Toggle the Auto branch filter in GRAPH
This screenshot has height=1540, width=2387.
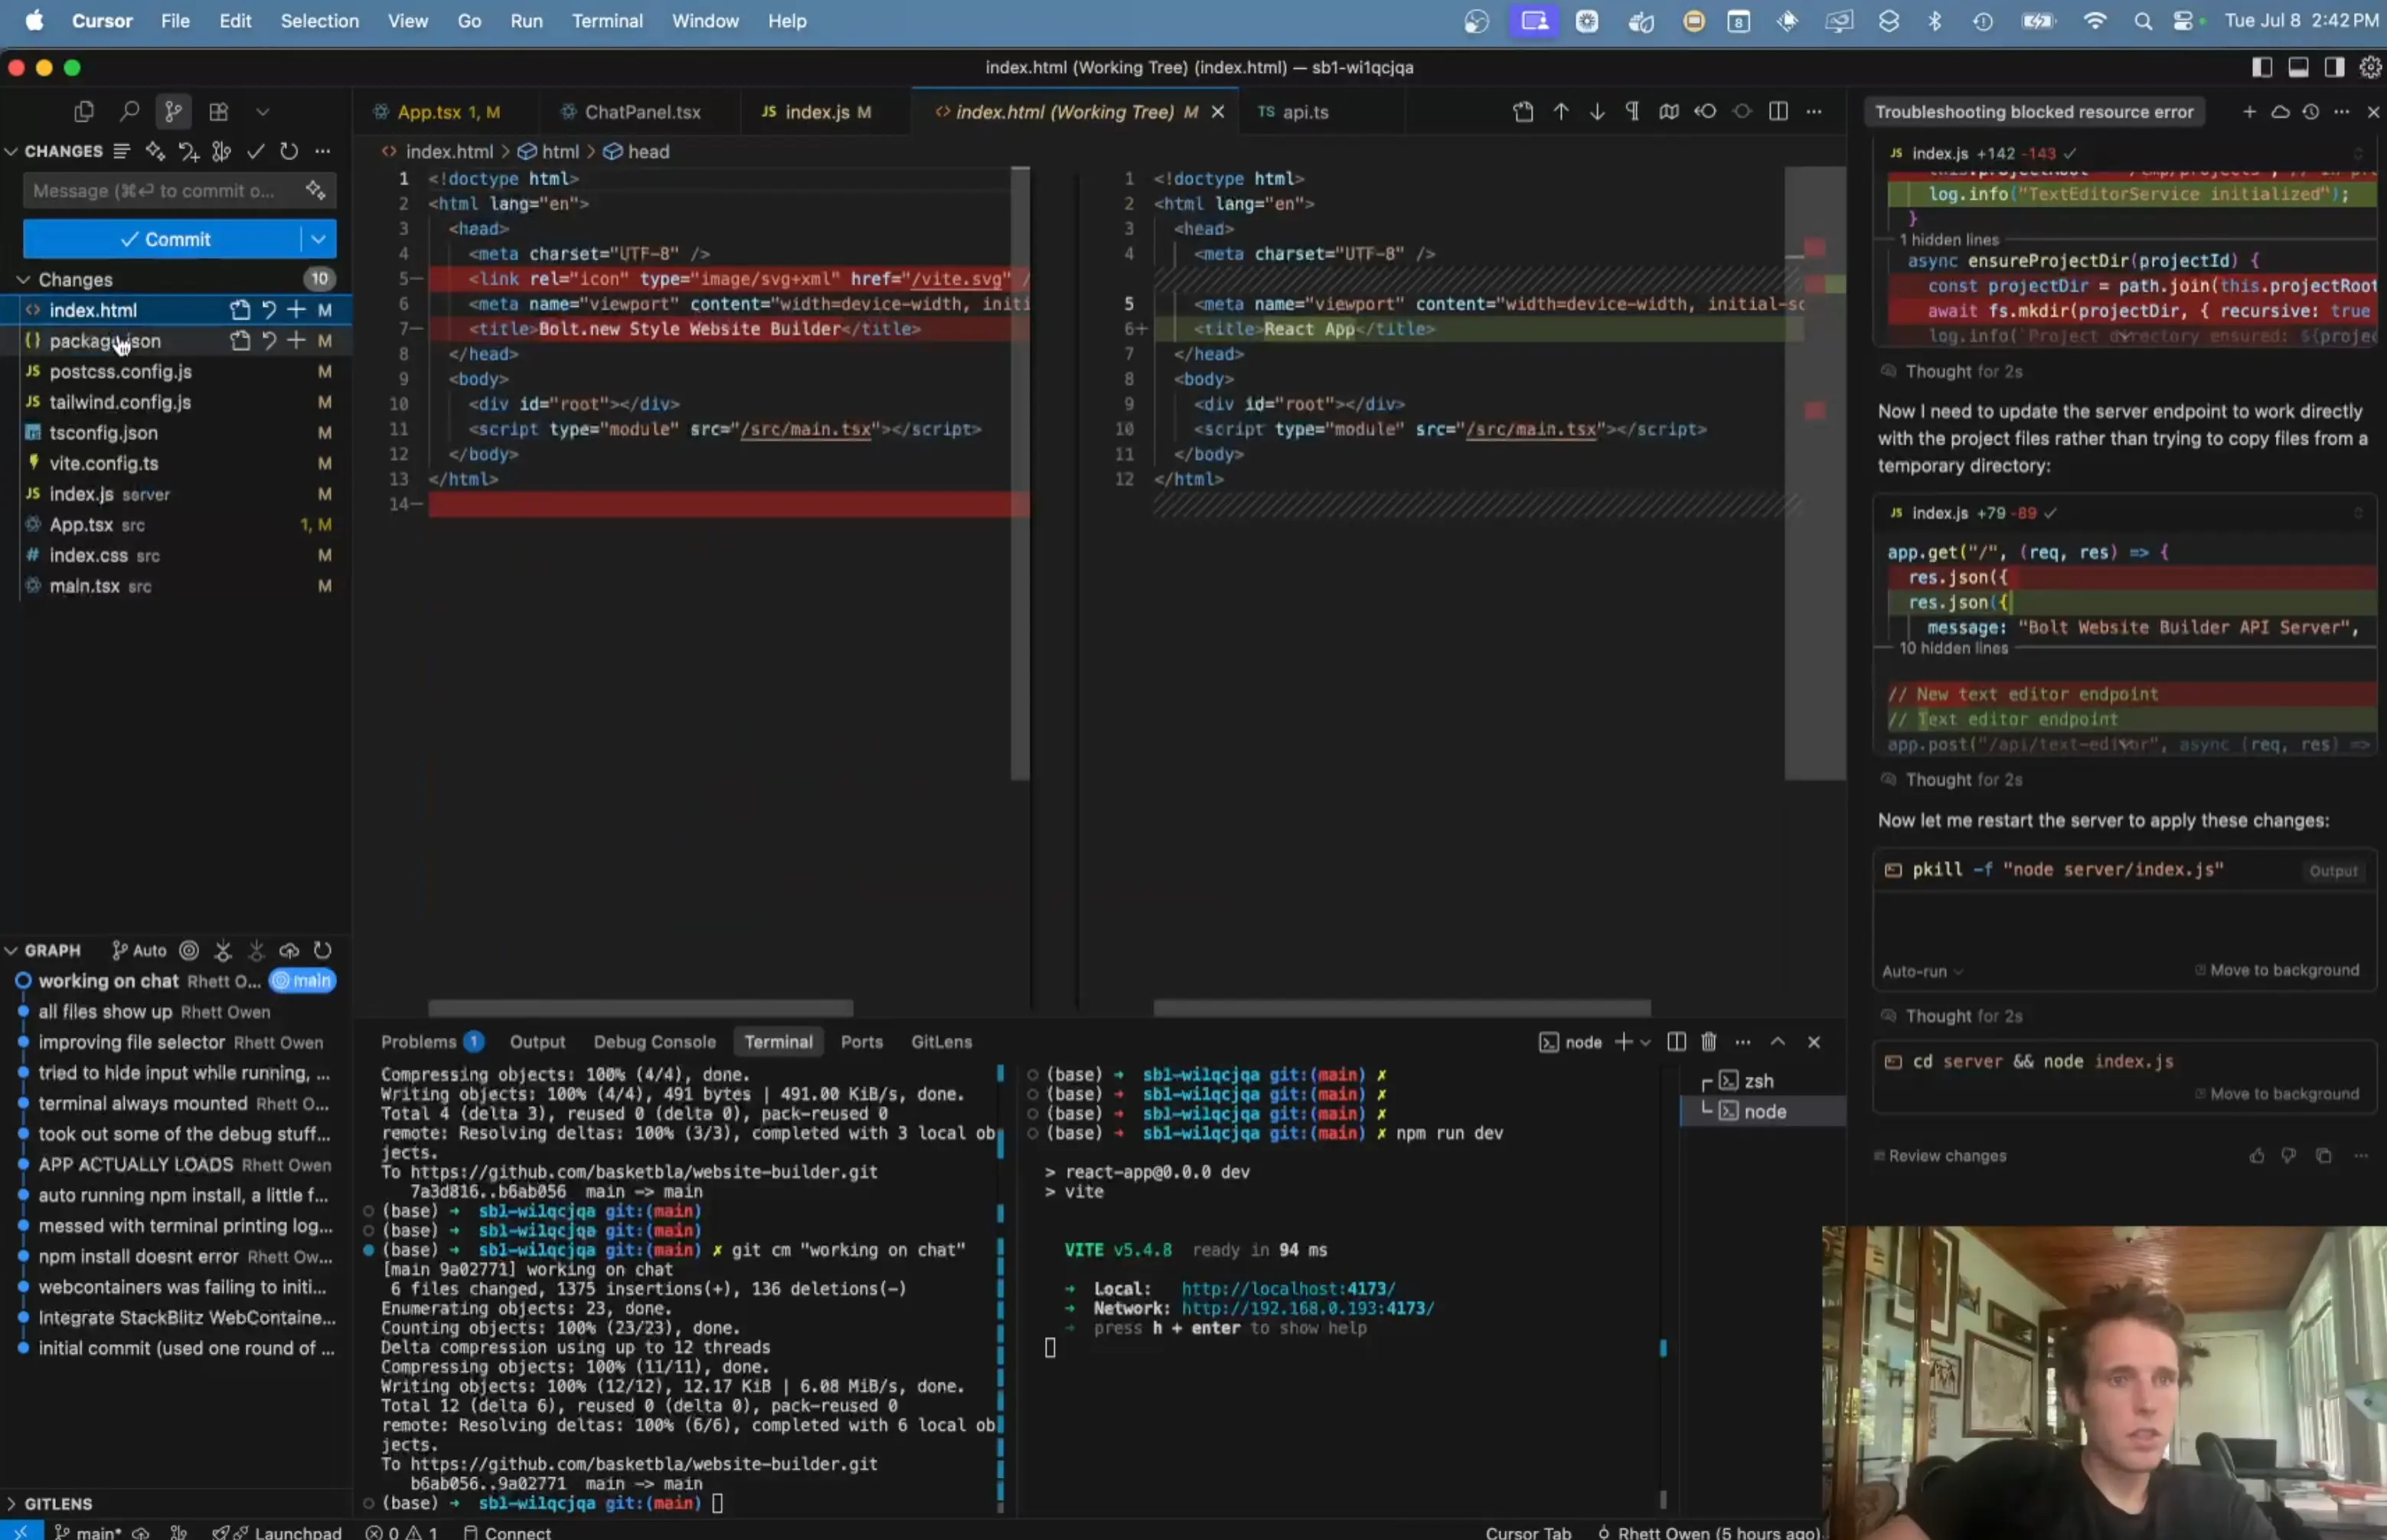pyautogui.click(x=139, y=950)
